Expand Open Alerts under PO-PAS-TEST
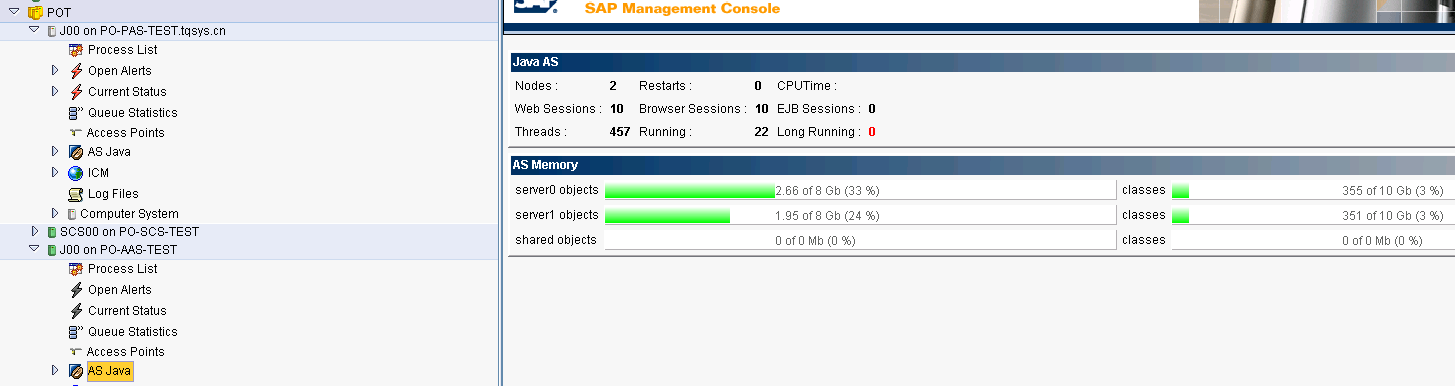 coord(55,70)
